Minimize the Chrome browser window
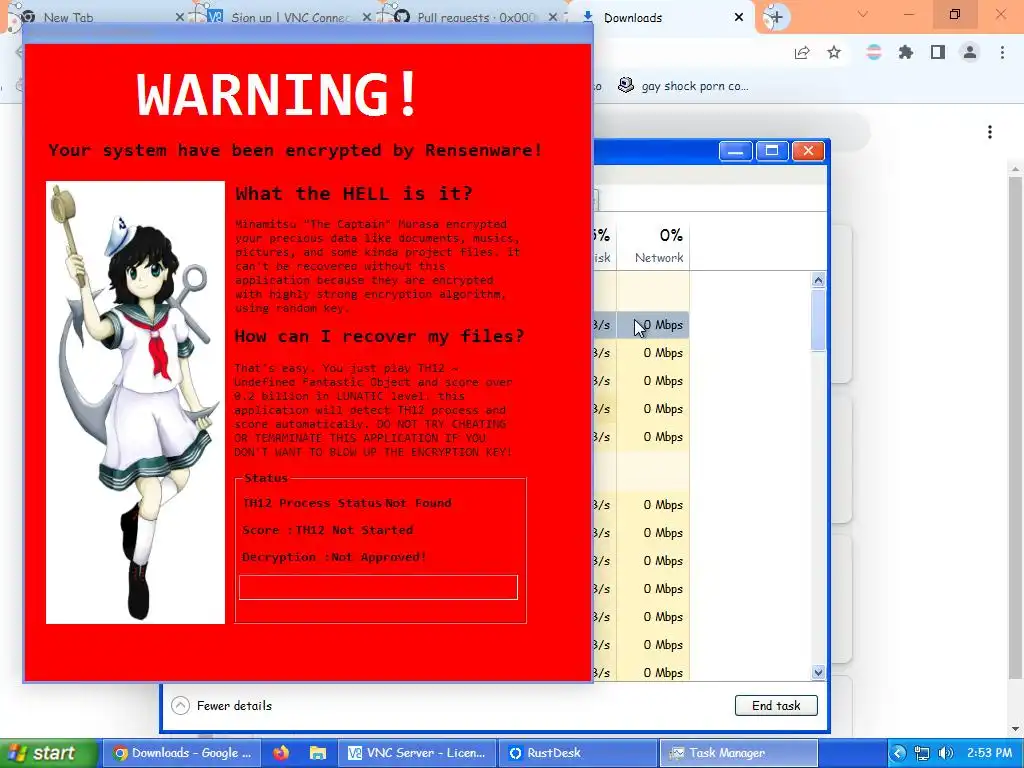The height and width of the screenshot is (768, 1024). point(909,14)
